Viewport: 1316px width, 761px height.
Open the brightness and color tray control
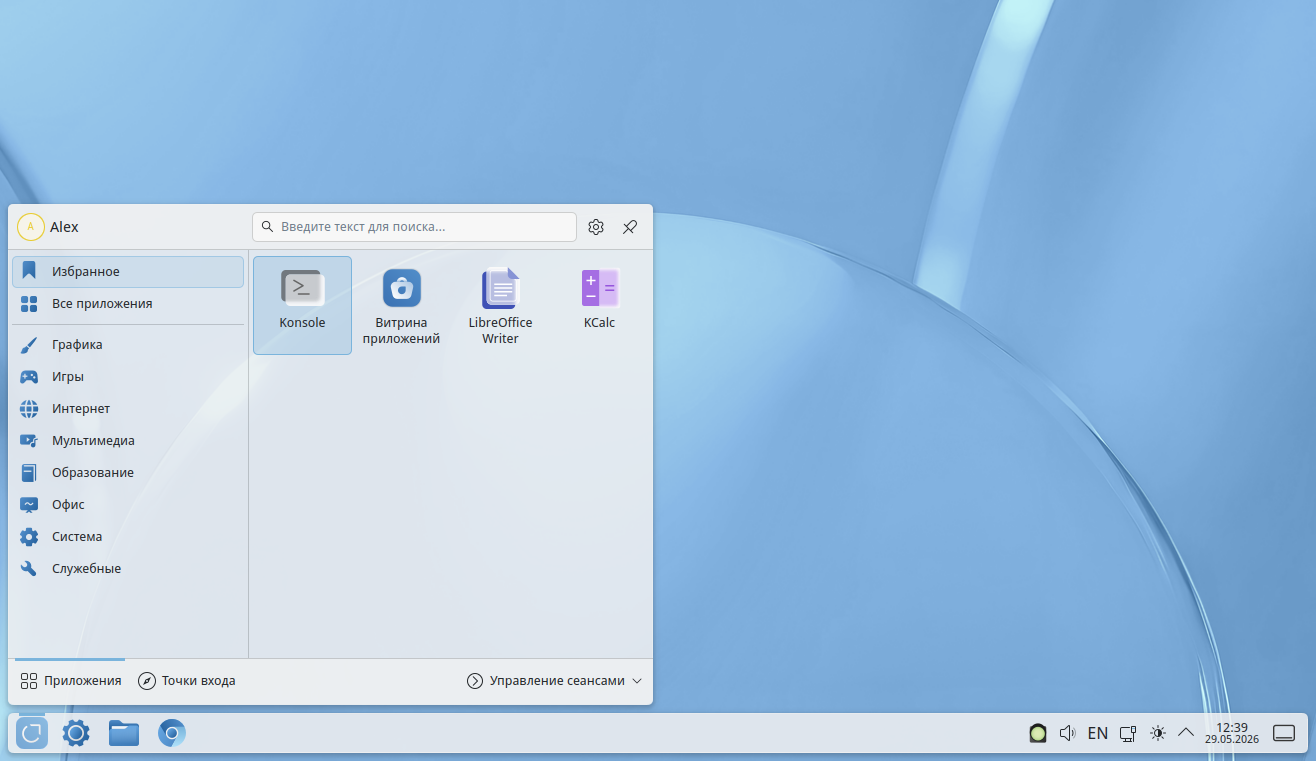1158,733
